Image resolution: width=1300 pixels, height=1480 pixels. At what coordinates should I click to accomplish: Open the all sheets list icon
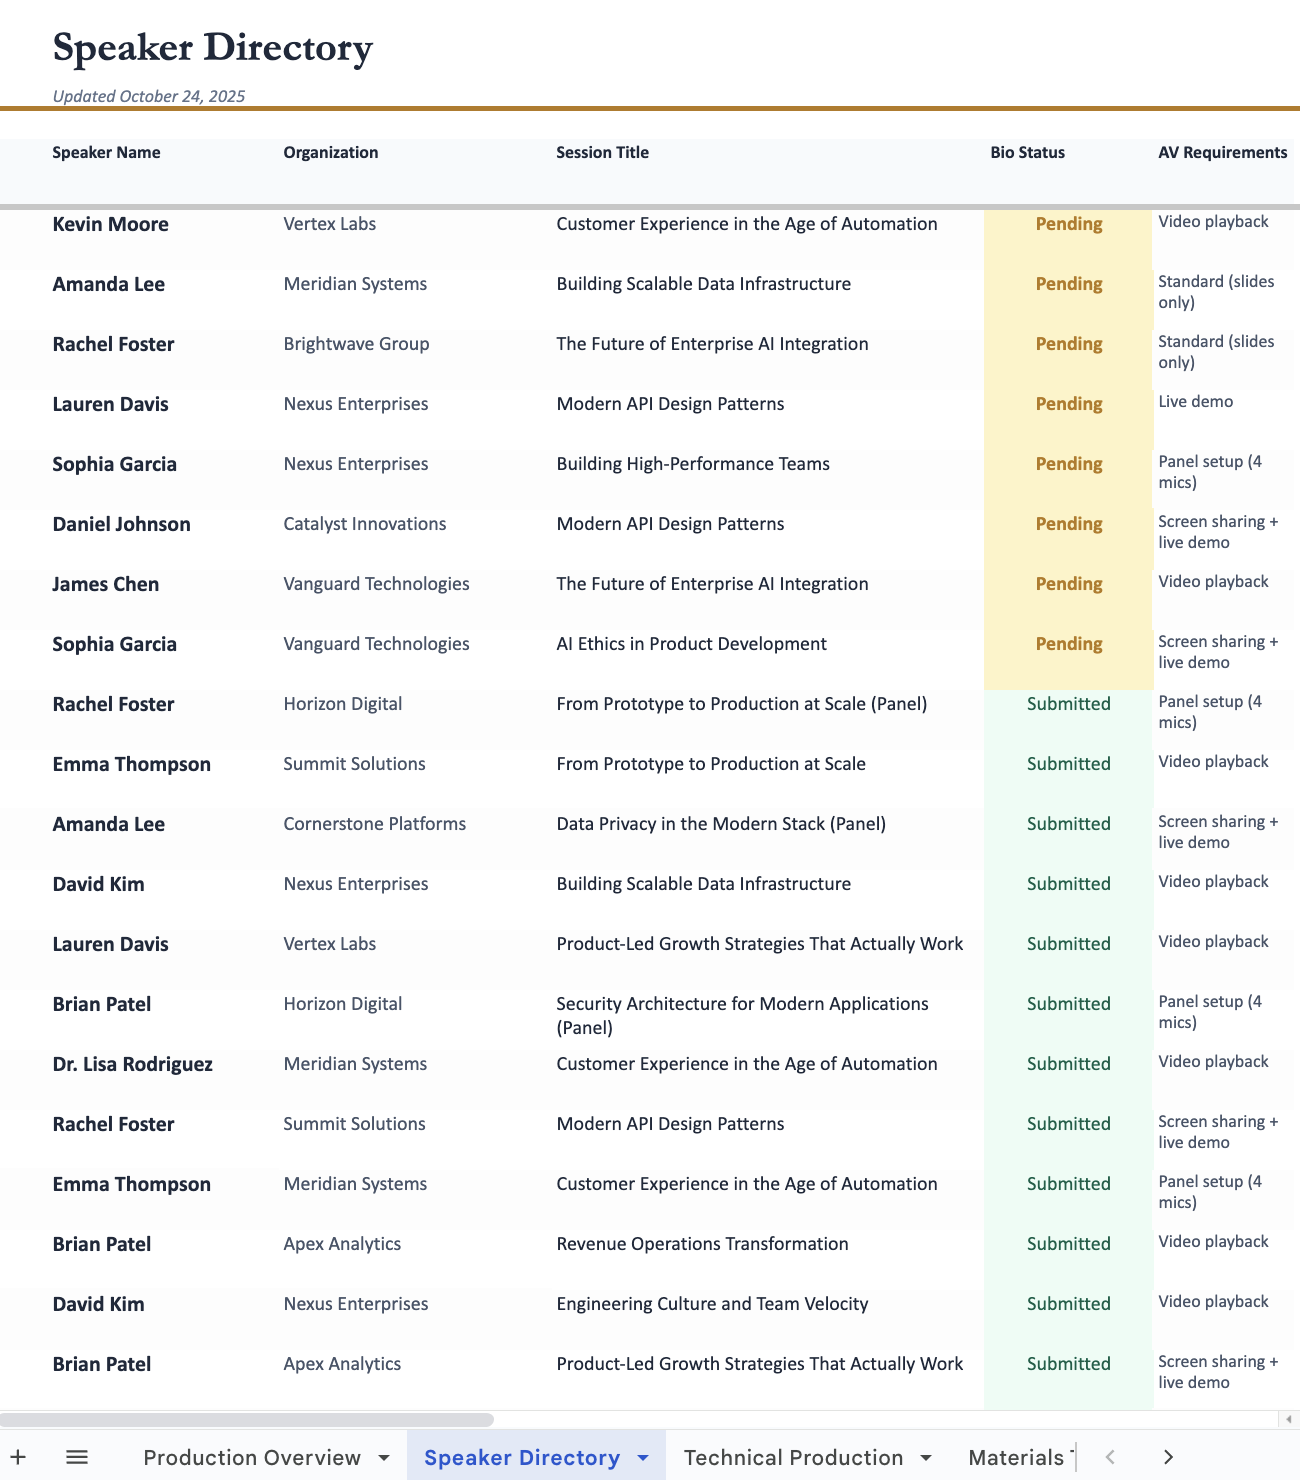(x=76, y=1457)
